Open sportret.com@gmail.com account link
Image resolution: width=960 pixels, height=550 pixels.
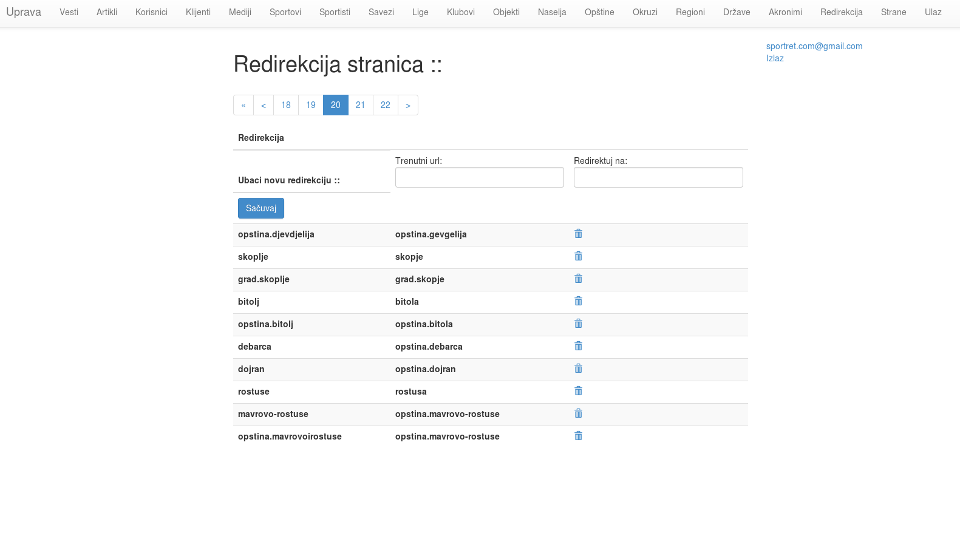[813, 46]
